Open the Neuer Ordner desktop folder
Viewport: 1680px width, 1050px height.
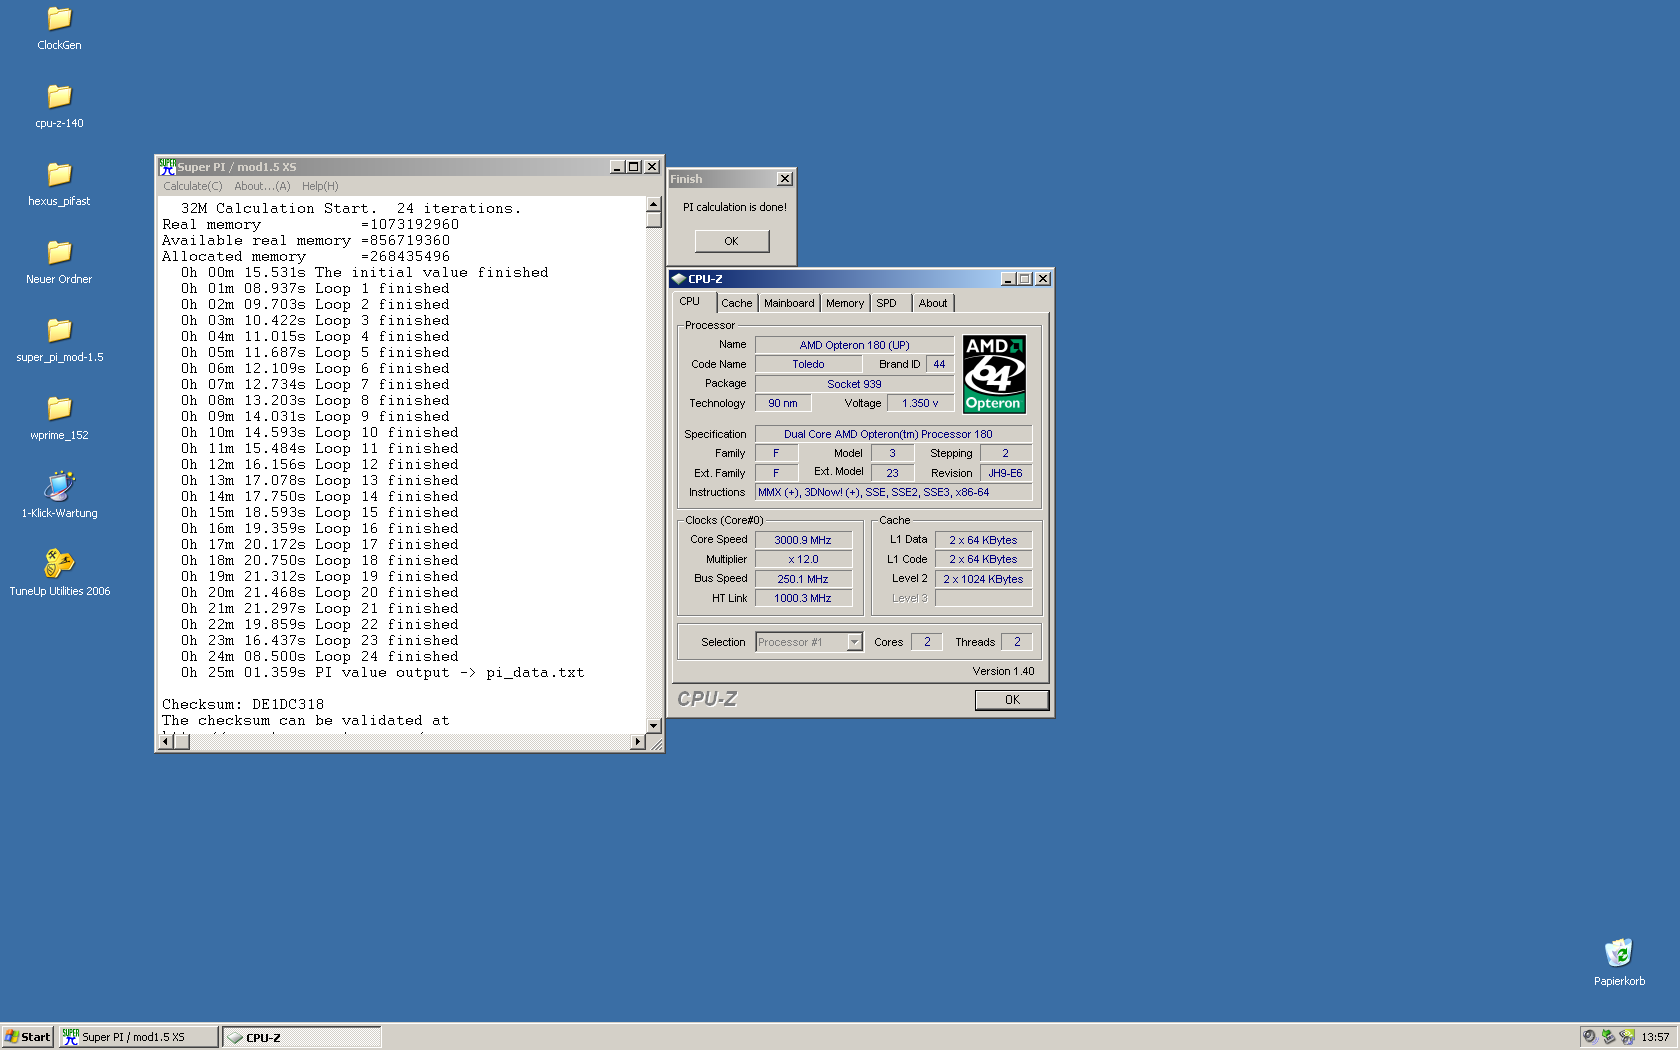[59, 262]
